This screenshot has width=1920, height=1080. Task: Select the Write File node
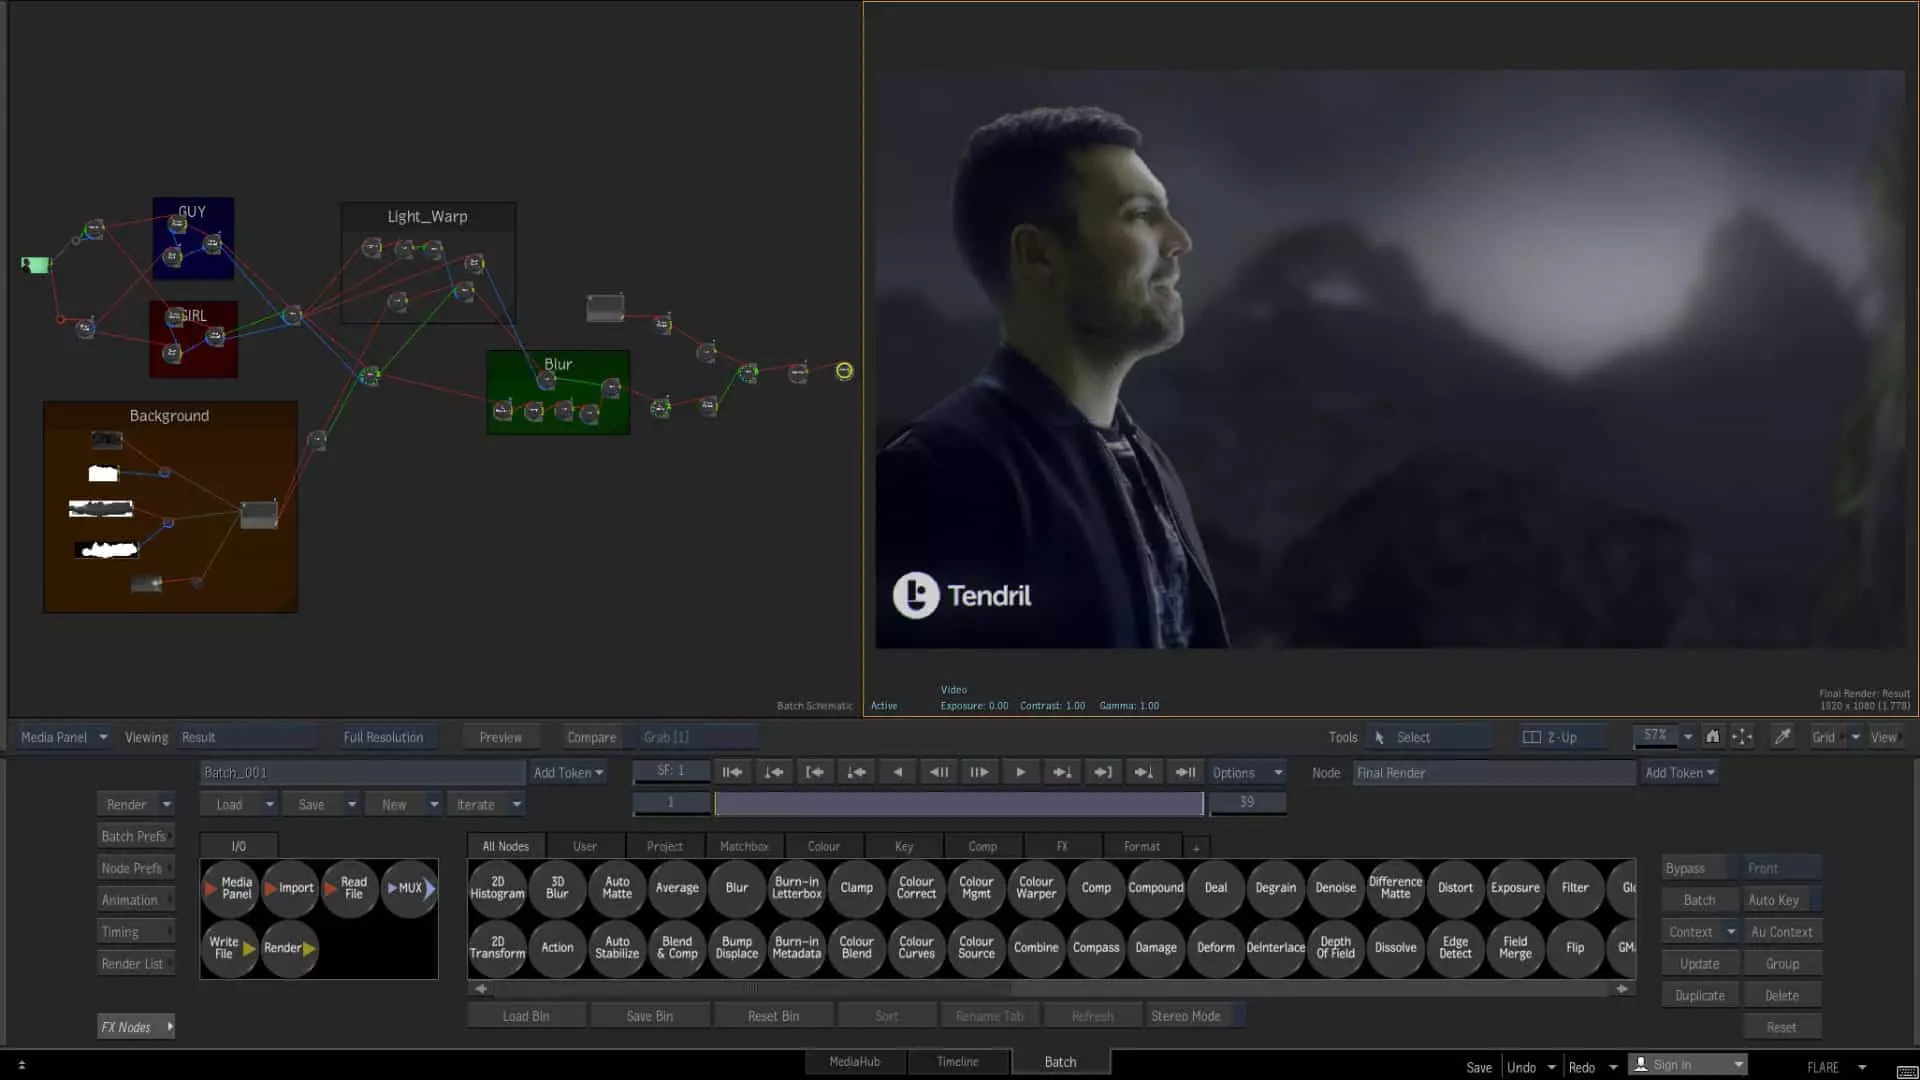228,949
